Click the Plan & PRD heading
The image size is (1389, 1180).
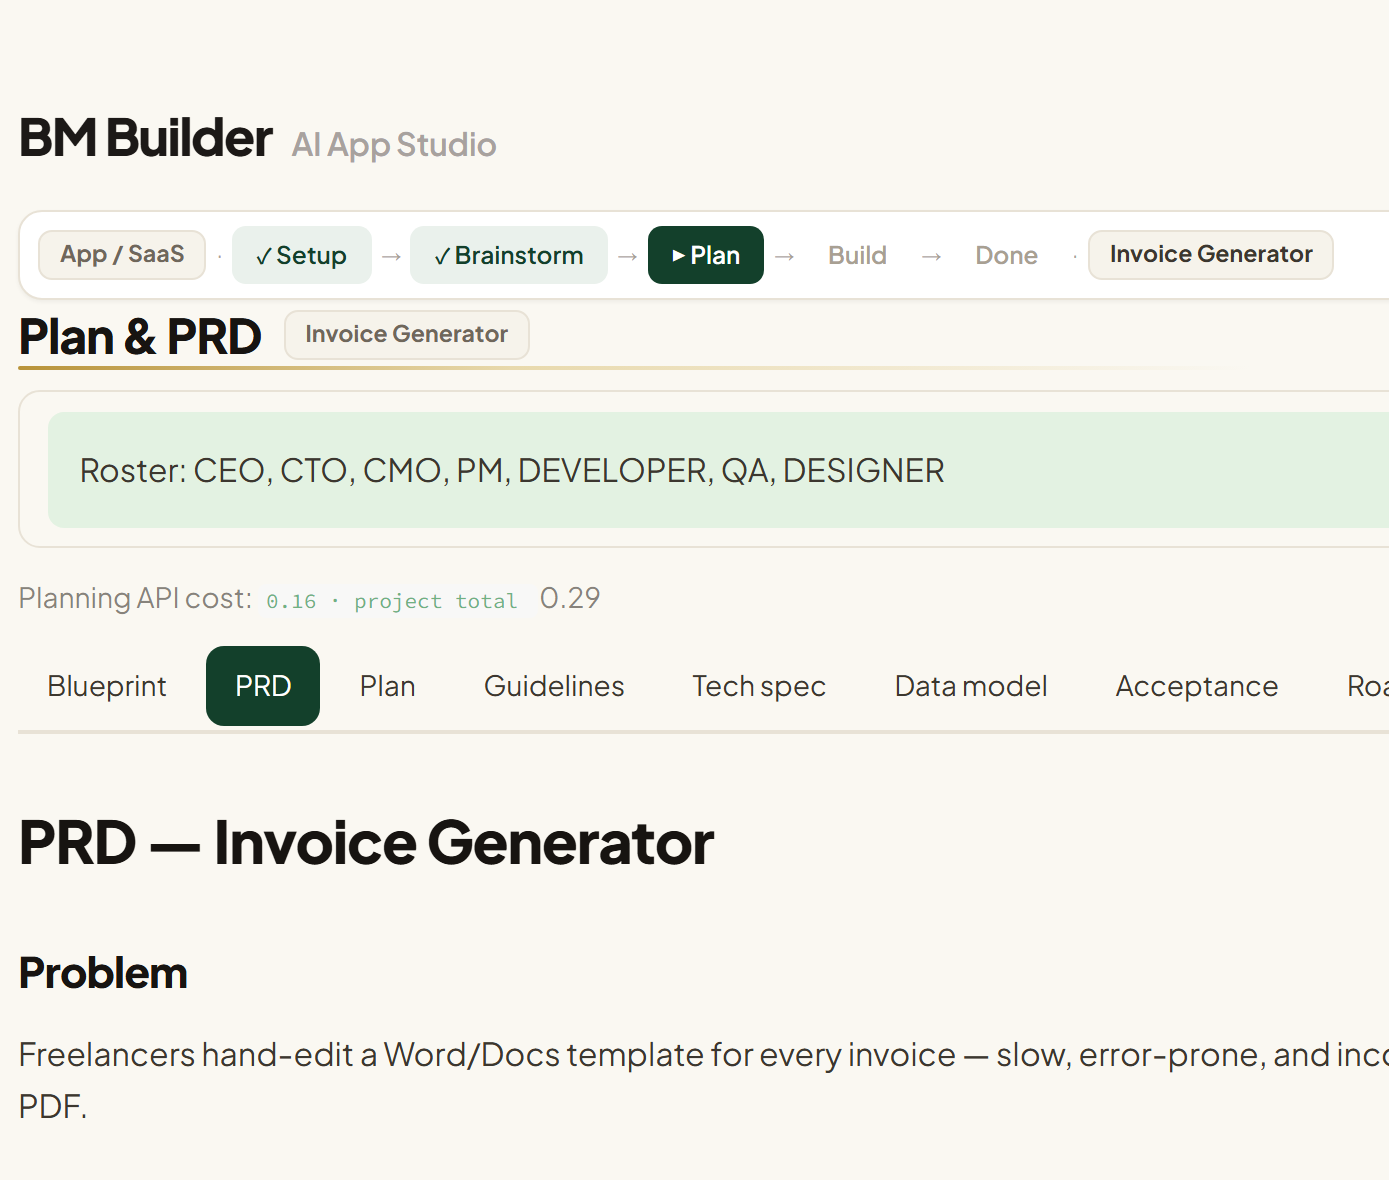click(x=140, y=337)
